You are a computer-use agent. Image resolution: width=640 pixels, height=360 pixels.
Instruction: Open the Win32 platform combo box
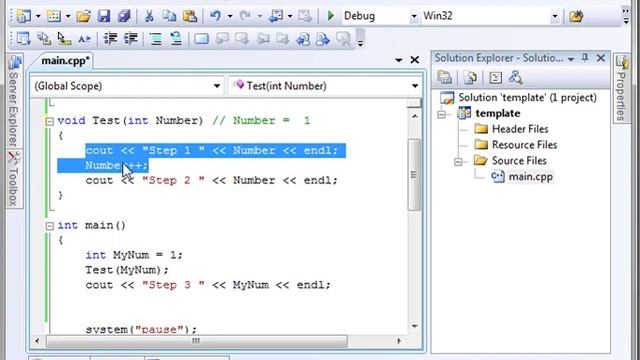point(490,16)
